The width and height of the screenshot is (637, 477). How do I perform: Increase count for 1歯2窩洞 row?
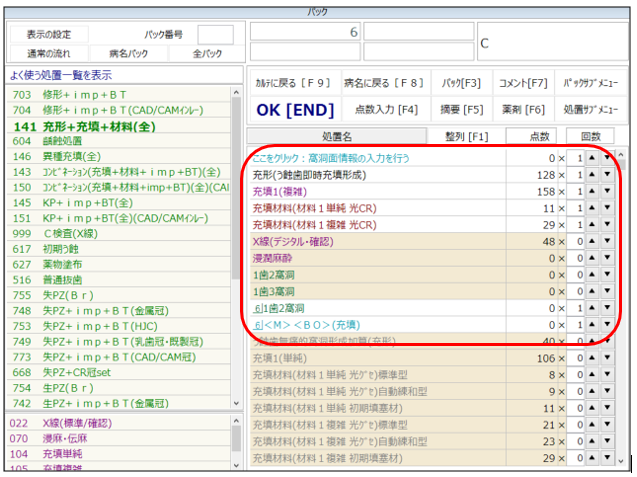click(591, 274)
